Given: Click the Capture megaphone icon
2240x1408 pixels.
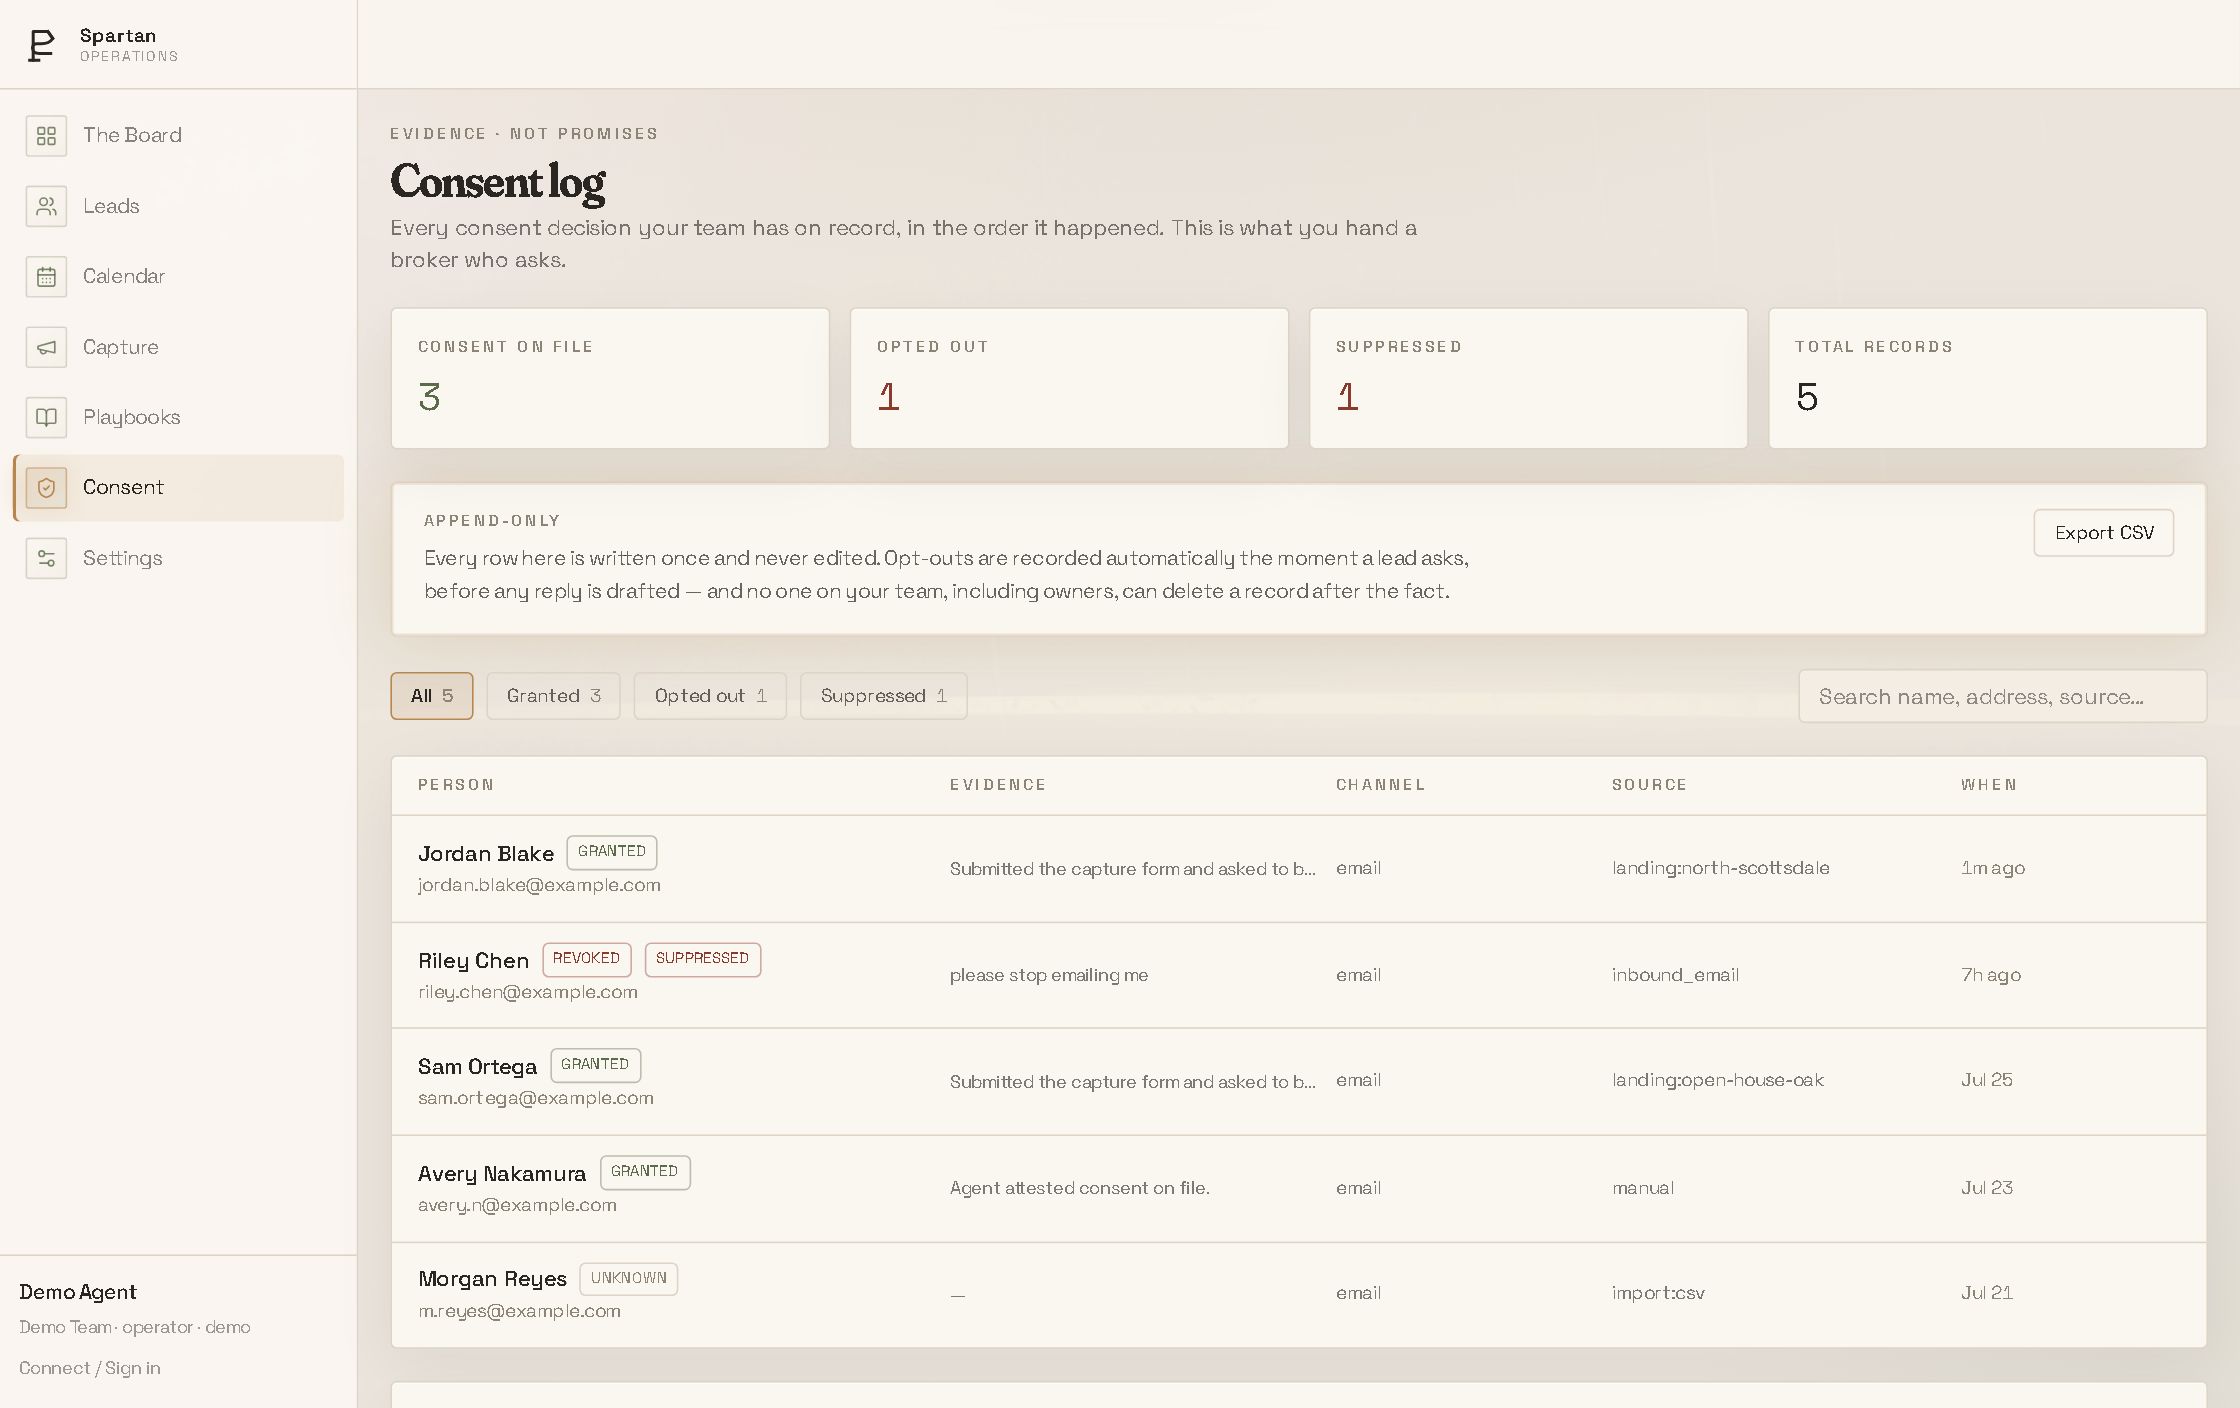Looking at the screenshot, I should point(46,347).
